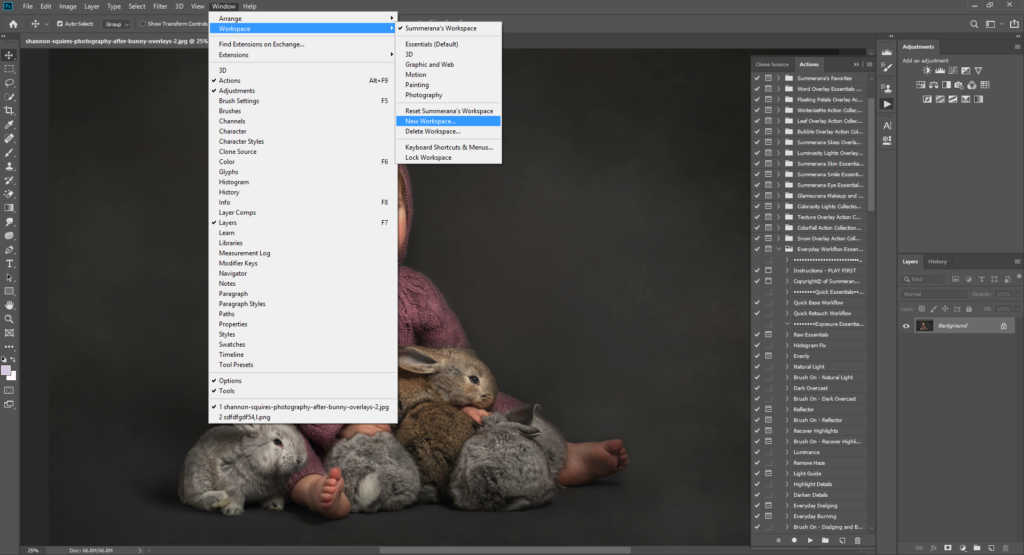1024x555 pixels.
Task: Select the Eyedropper tool
Action: point(9,125)
